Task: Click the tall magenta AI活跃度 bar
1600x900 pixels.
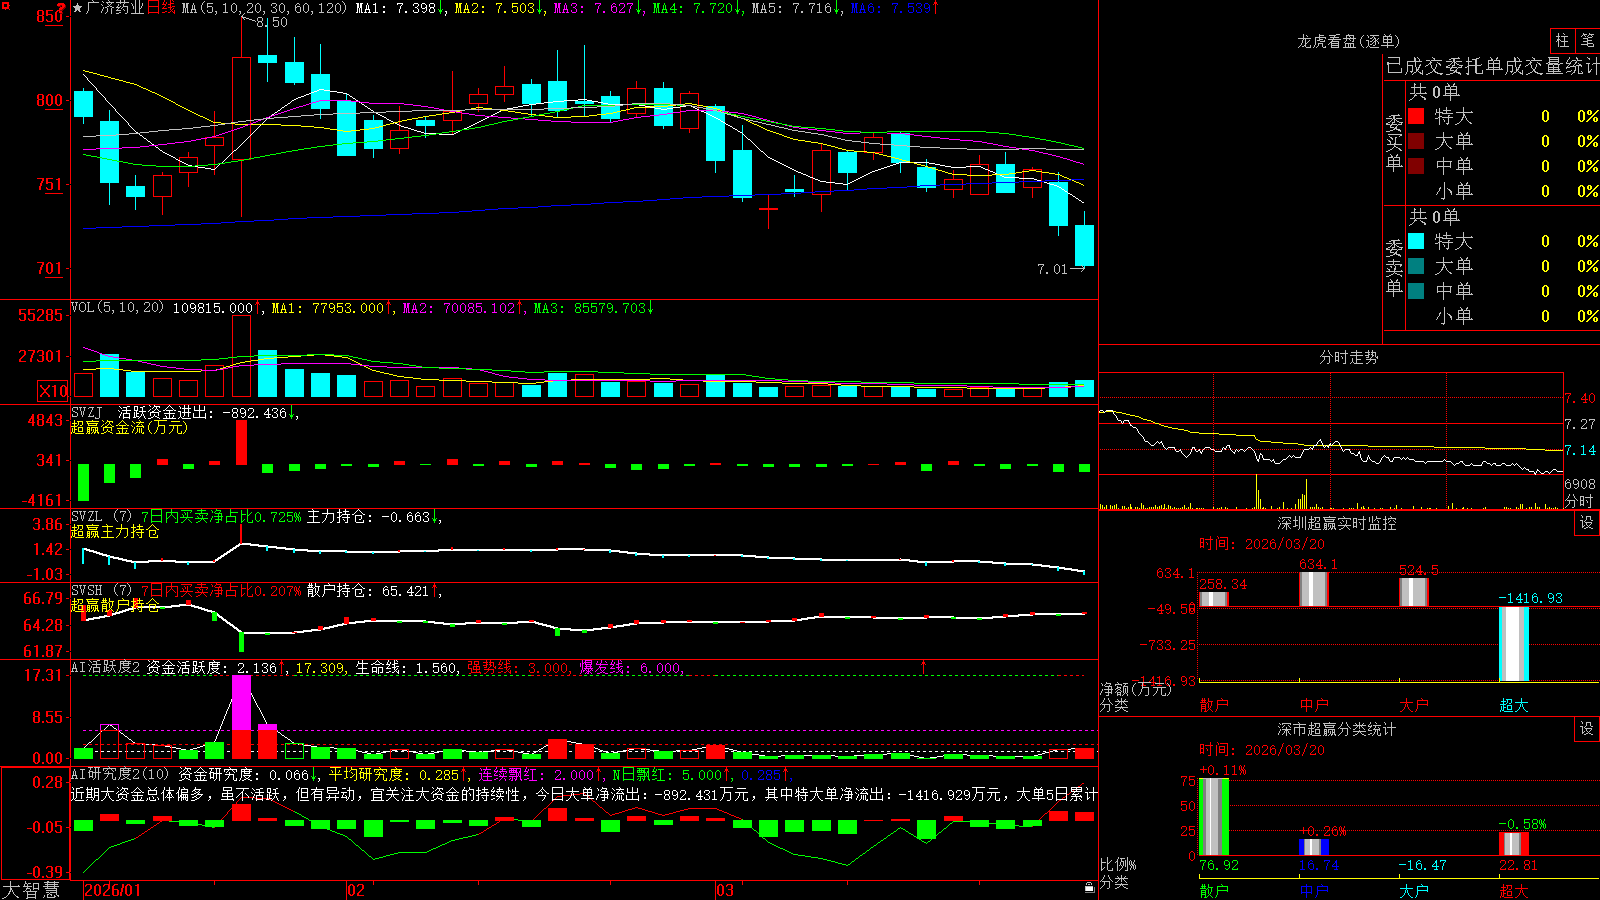Action: click(241, 702)
